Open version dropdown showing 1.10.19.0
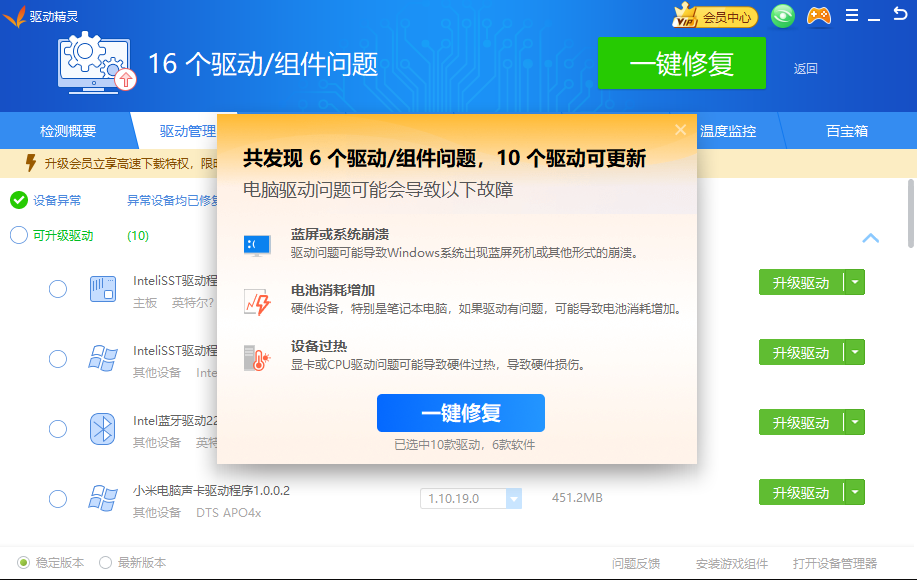The image size is (917, 580). coord(513,498)
